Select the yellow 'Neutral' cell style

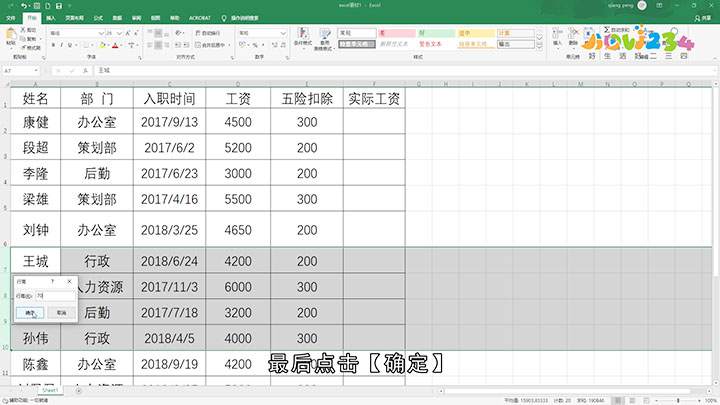click(476, 33)
